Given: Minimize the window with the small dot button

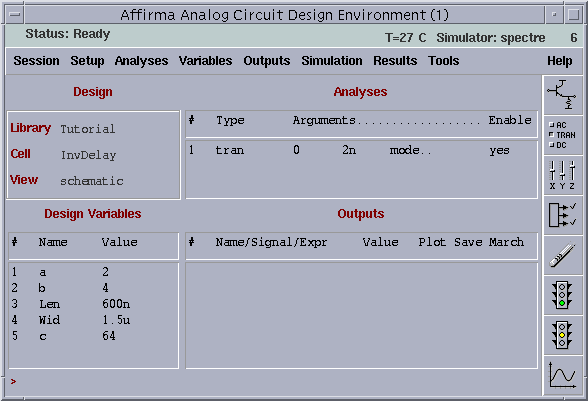Looking at the screenshot, I should pos(554,15).
